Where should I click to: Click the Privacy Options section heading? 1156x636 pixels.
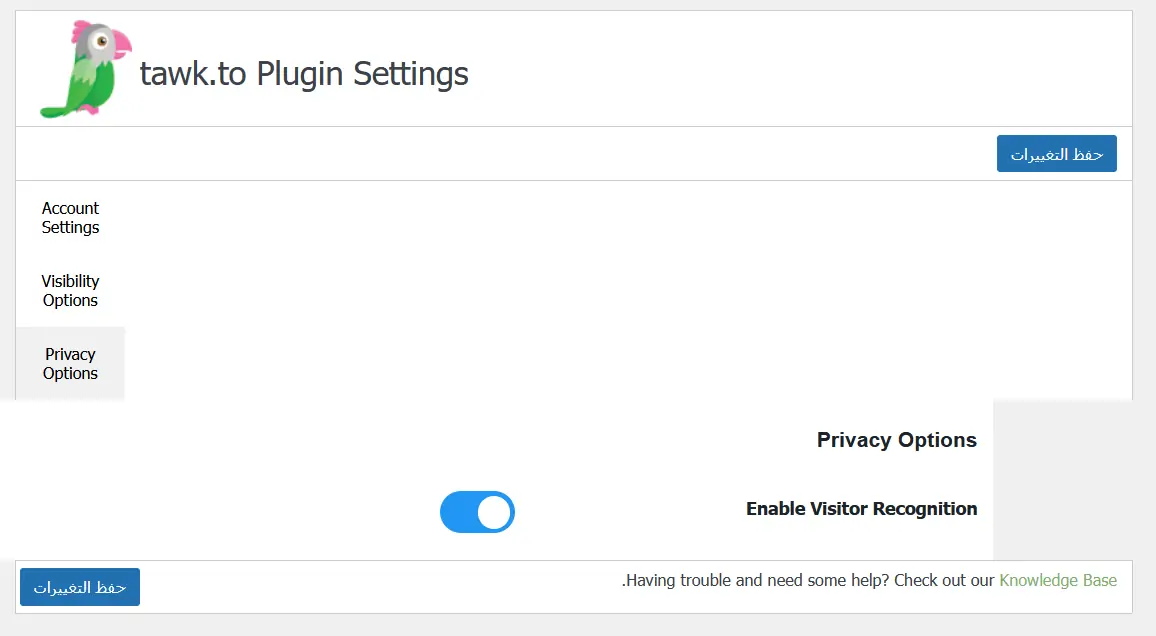[x=896, y=440]
